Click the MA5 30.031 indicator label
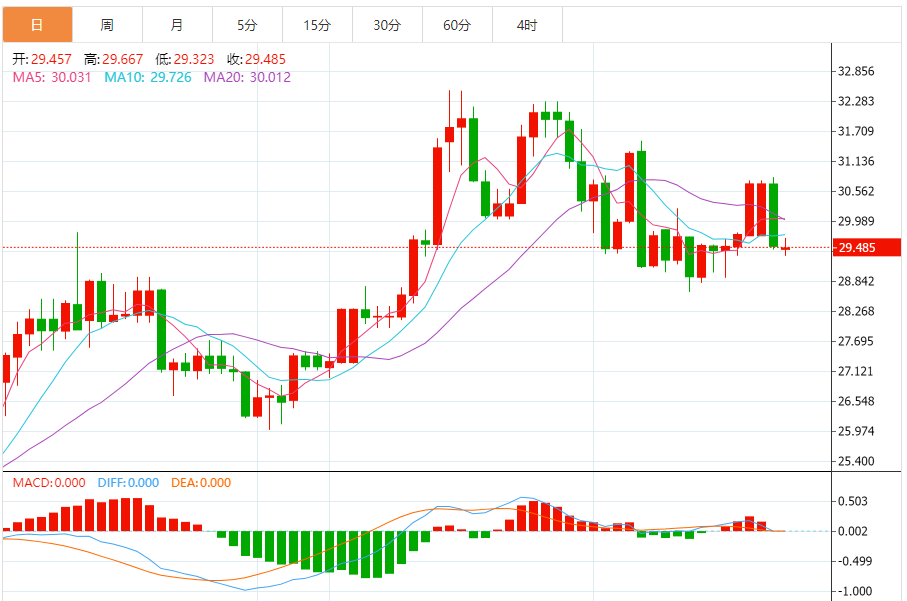Image resolution: width=907 pixels, height=601 pixels. point(52,77)
